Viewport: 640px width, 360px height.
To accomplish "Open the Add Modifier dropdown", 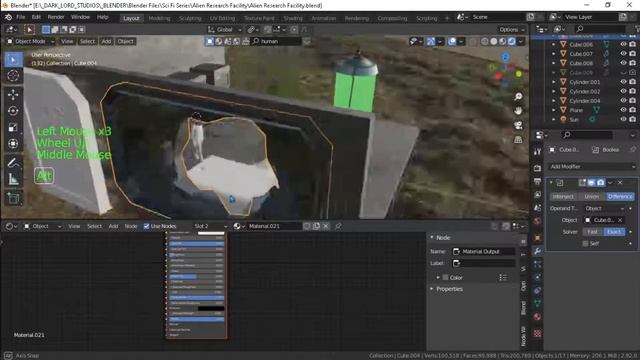I will tap(592, 167).
